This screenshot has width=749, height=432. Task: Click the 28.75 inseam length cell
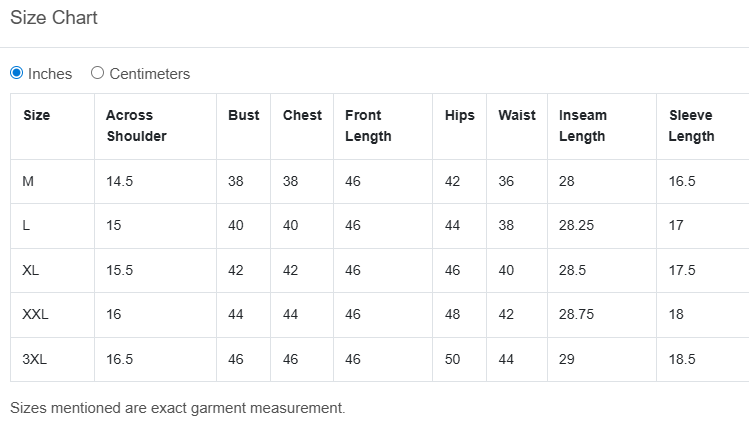tap(576, 314)
